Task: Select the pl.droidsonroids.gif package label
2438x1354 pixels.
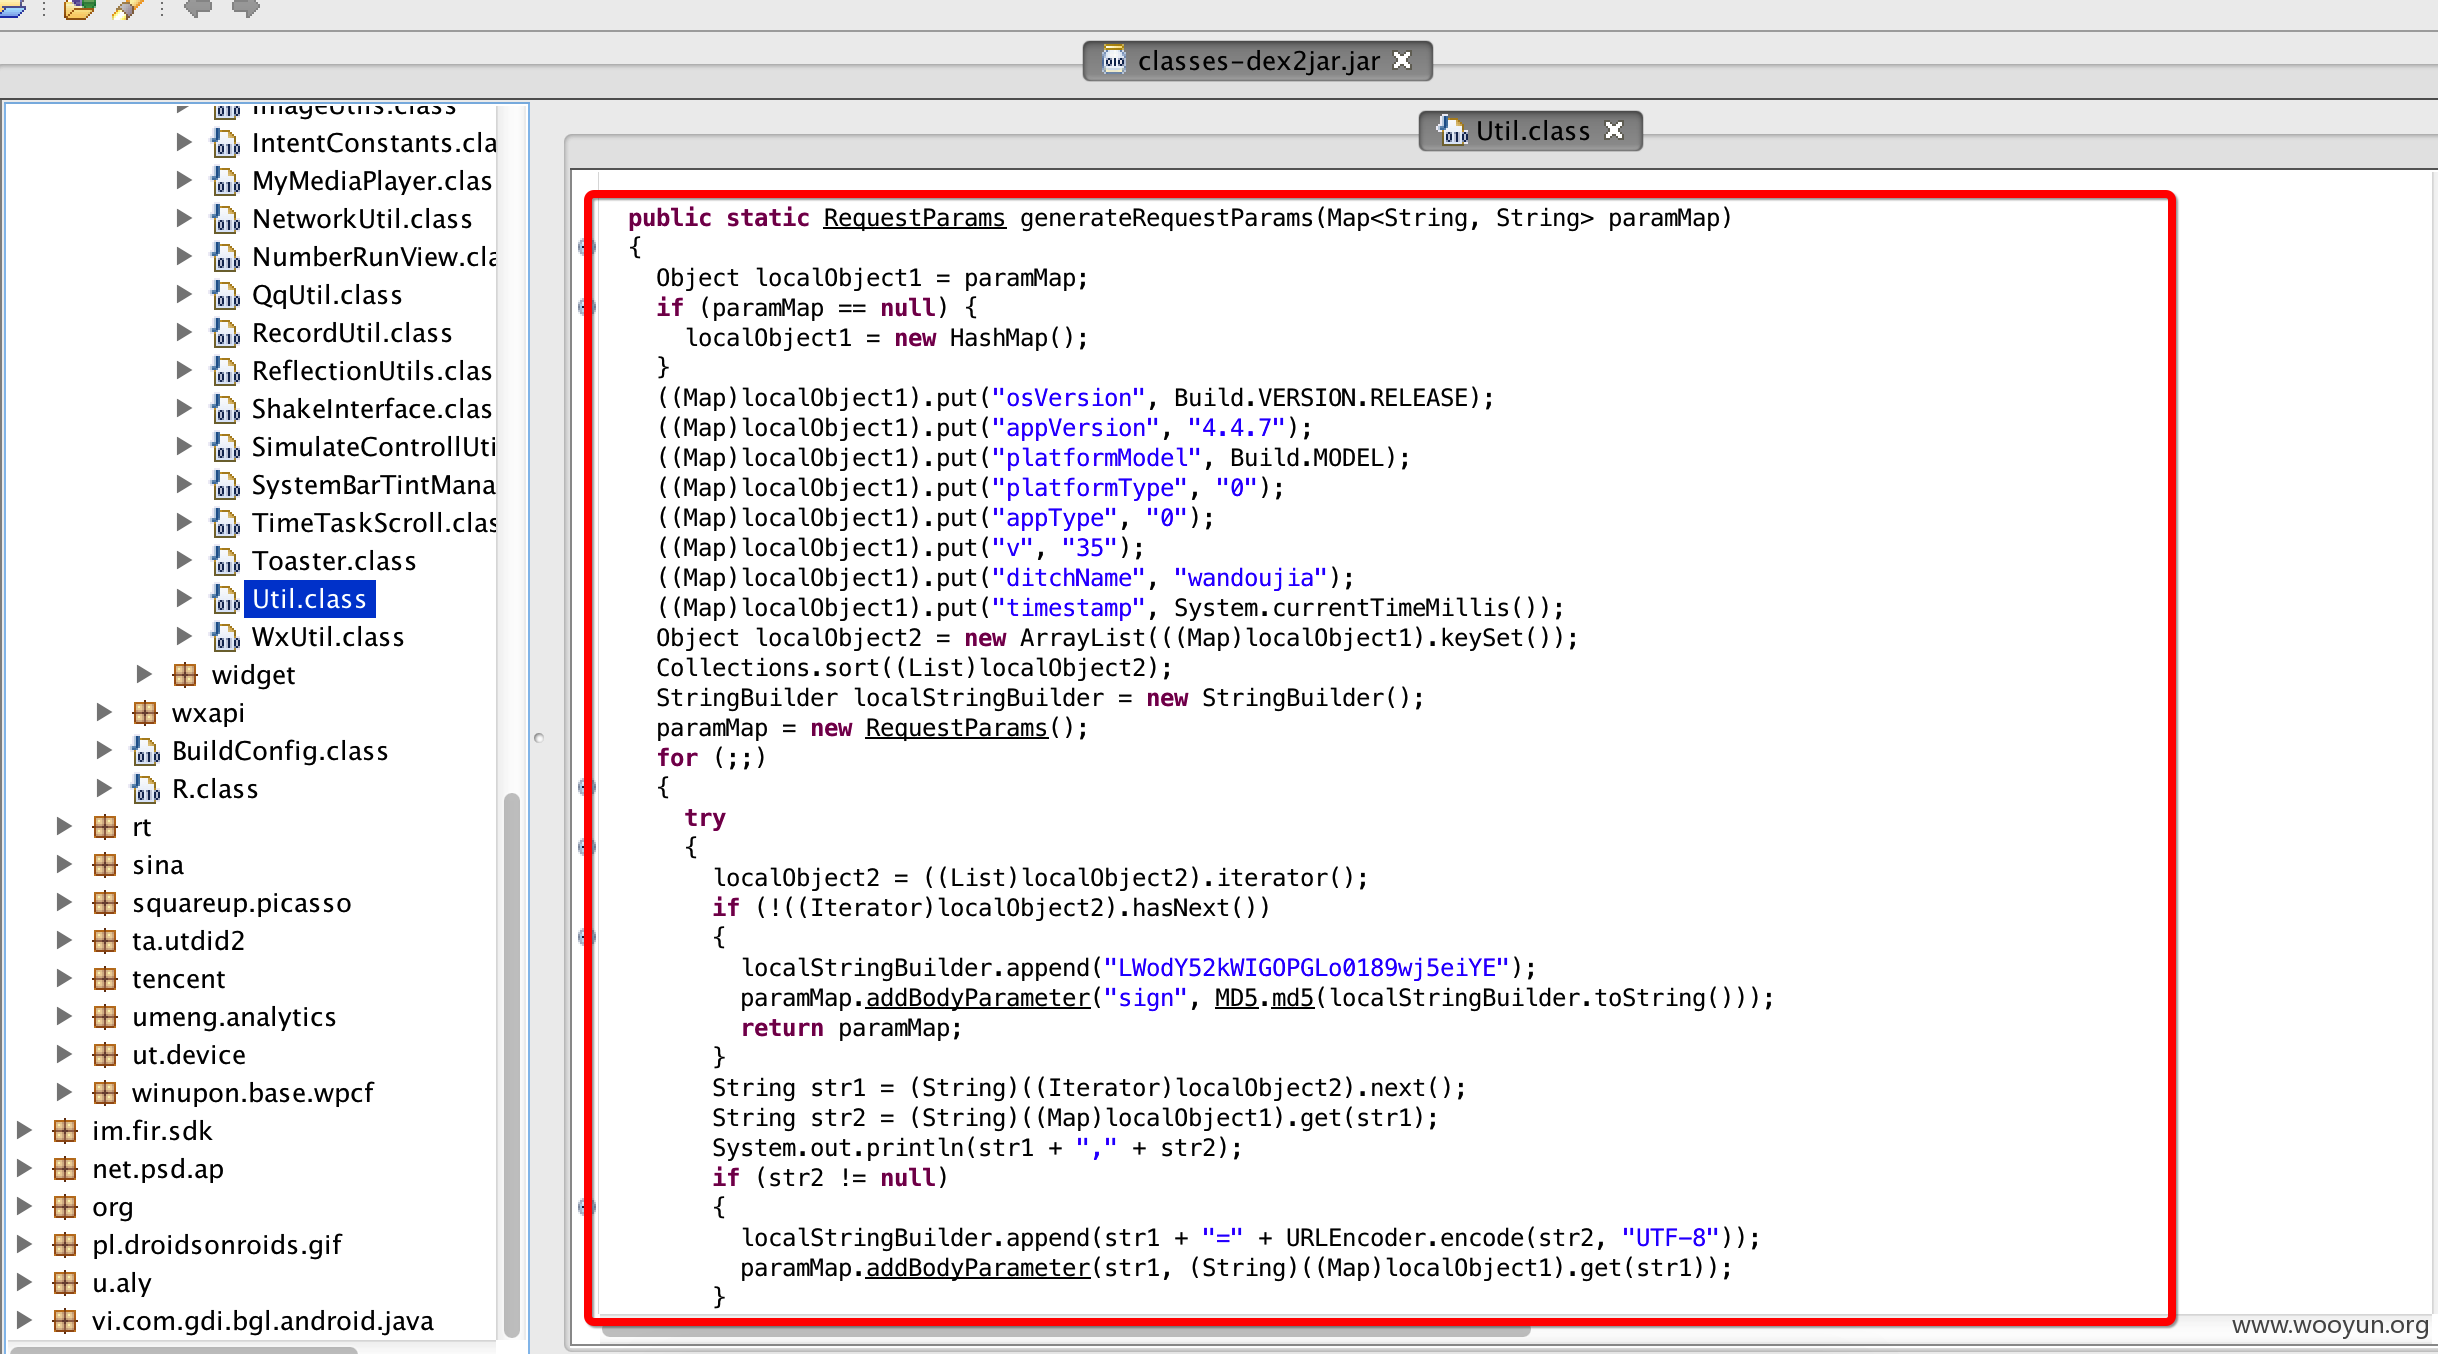Action: click(x=217, y=1245)
